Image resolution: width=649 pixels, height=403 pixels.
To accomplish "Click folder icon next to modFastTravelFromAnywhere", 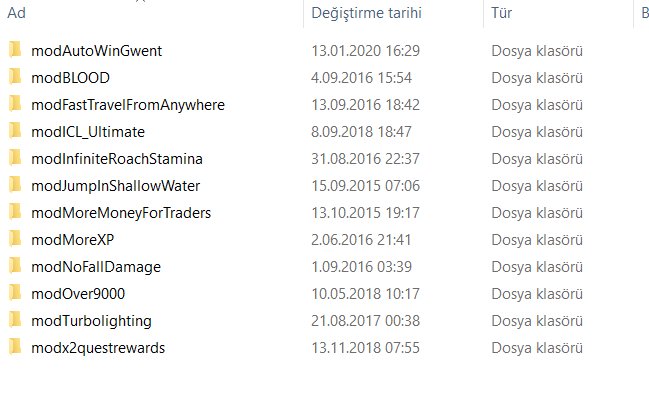I will tap(15, 104).
